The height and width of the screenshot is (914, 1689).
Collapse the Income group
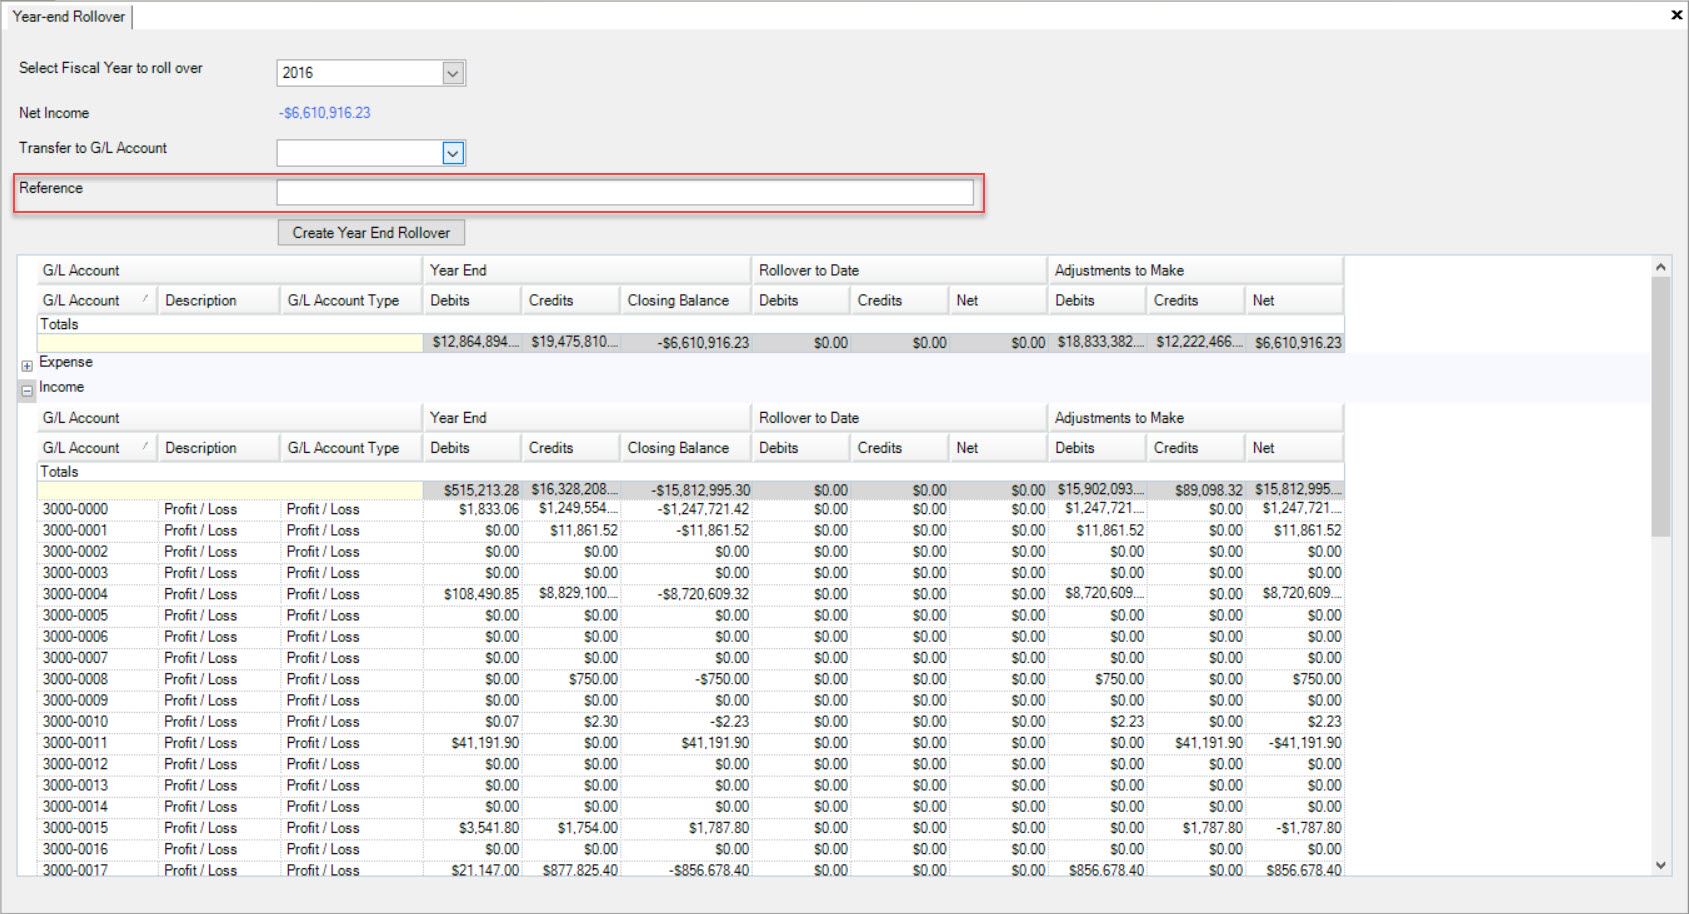pyautogui.click(x=27, y=391)
